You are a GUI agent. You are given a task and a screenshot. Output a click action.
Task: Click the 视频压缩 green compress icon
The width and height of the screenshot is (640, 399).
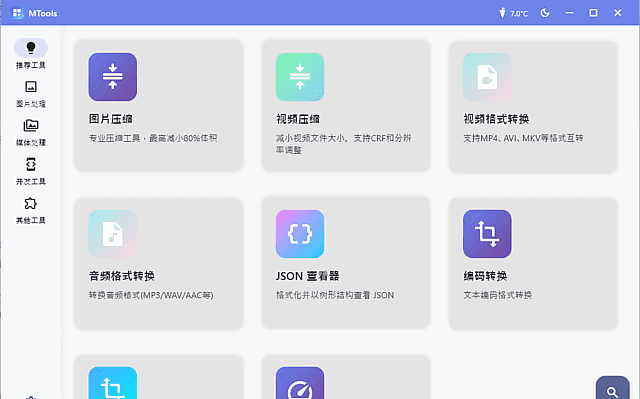click(300, 77)
